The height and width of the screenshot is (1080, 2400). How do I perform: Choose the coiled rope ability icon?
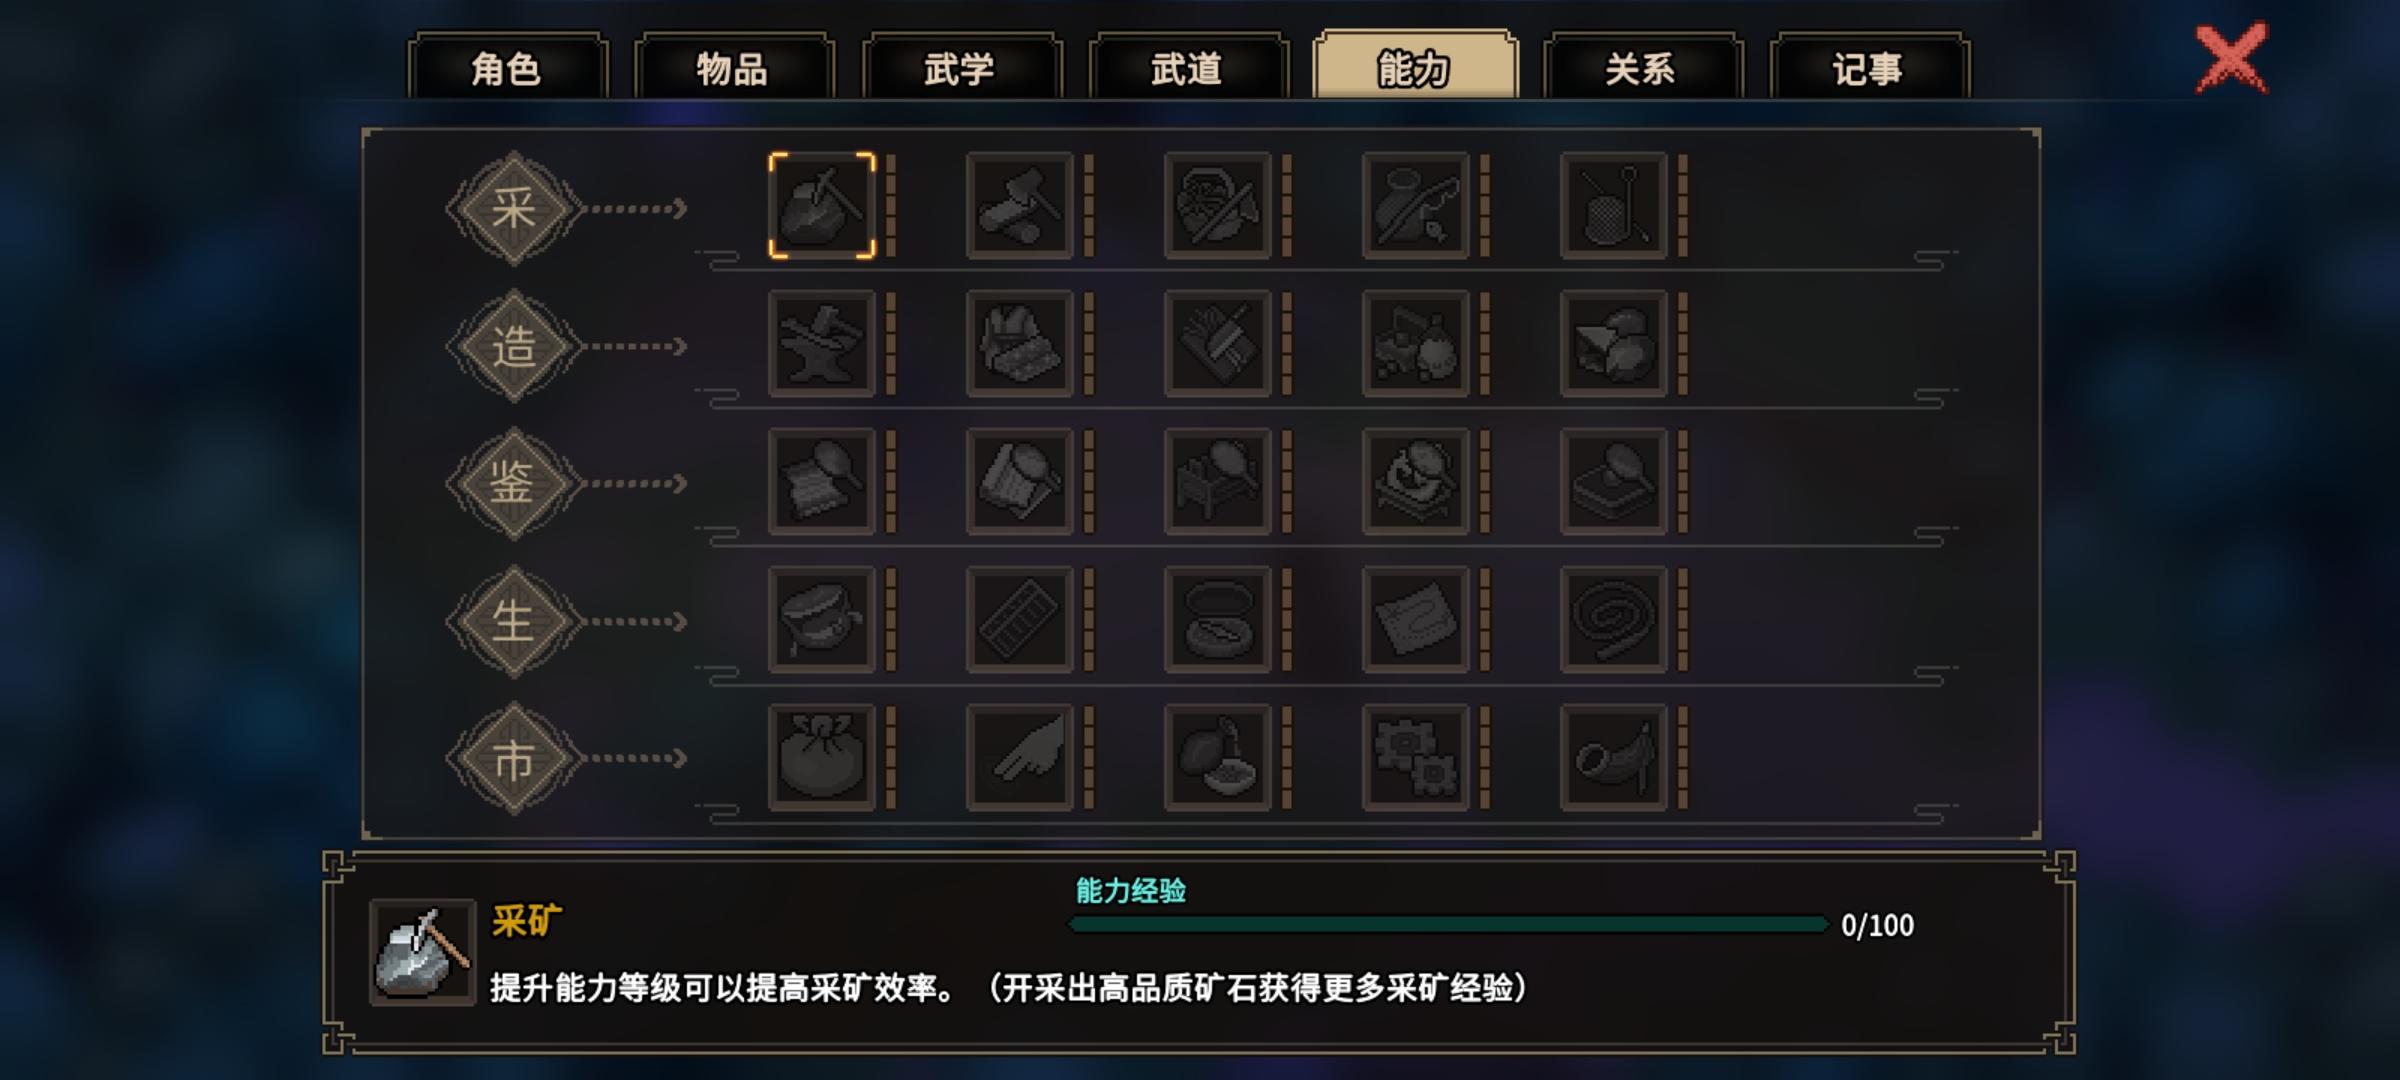[1613, 619]
